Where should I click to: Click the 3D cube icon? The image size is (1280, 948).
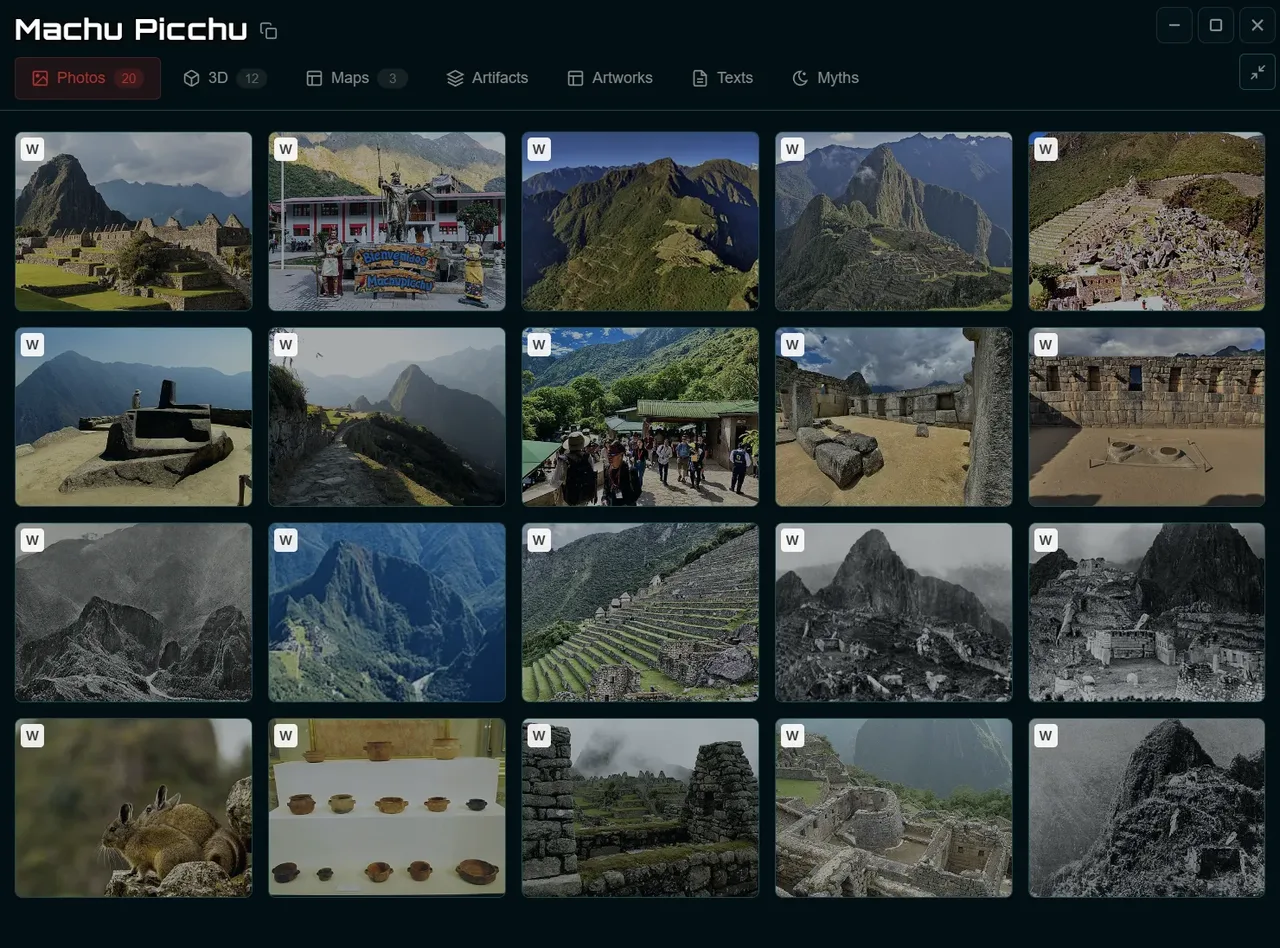pyautogui.click(x=190, y=77)
